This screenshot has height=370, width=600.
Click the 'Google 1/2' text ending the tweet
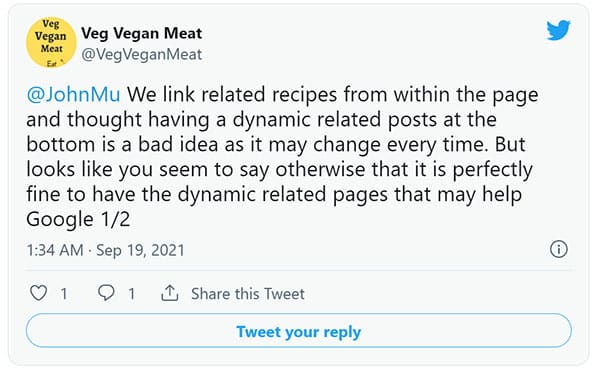[x=78, y=219]
